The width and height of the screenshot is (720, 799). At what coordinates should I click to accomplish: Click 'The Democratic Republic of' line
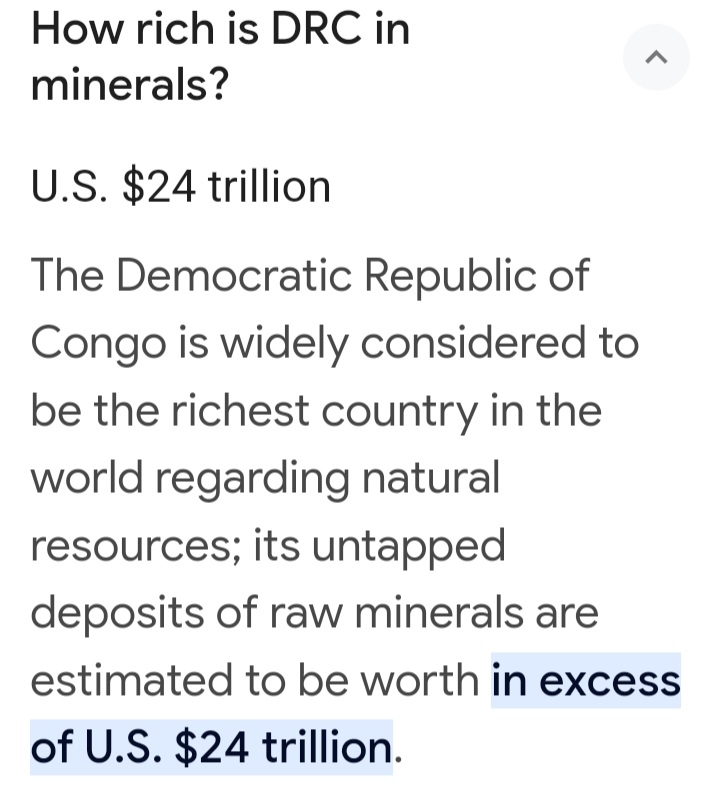point(310,276)
